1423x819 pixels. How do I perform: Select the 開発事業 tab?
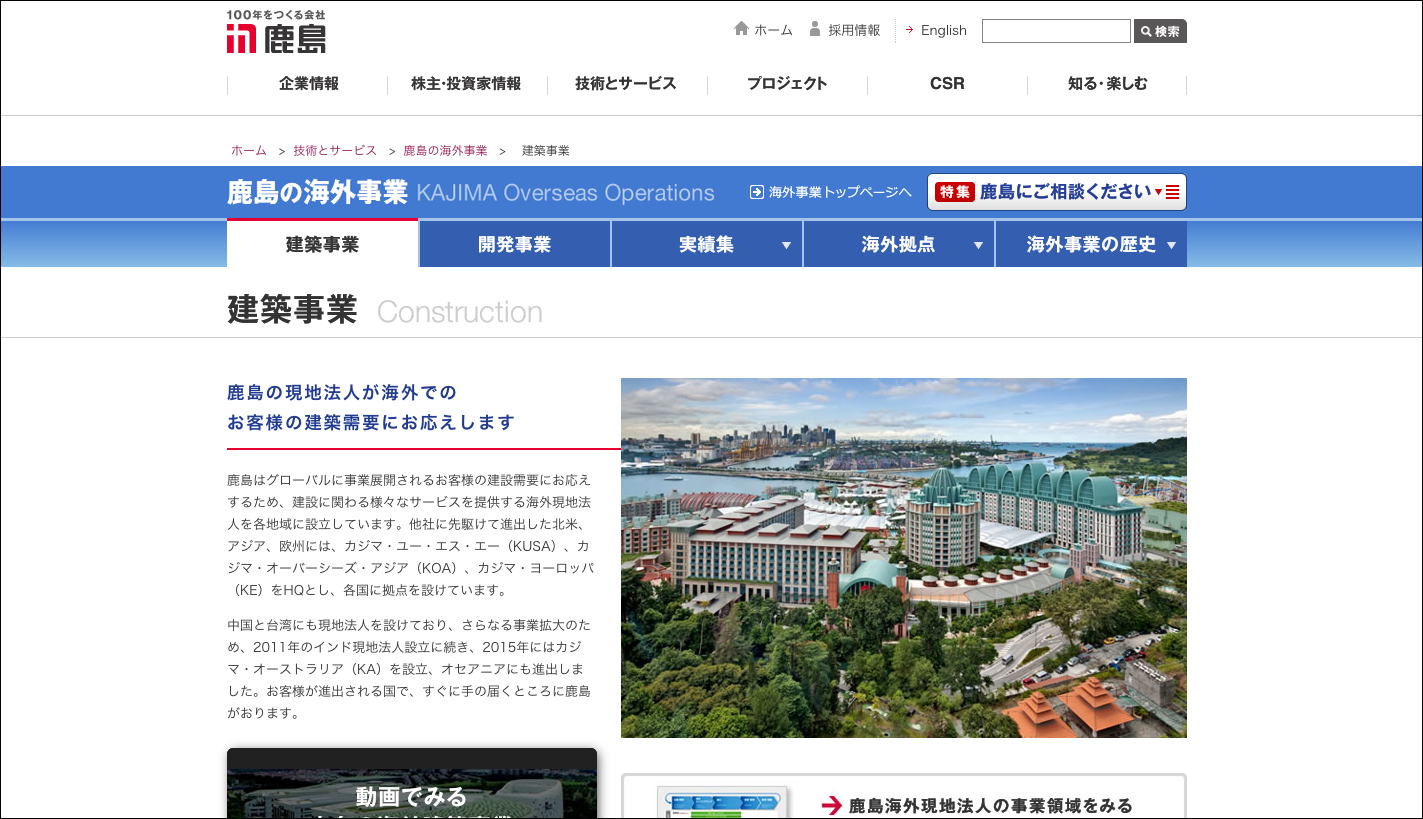[x=514, y=244]
